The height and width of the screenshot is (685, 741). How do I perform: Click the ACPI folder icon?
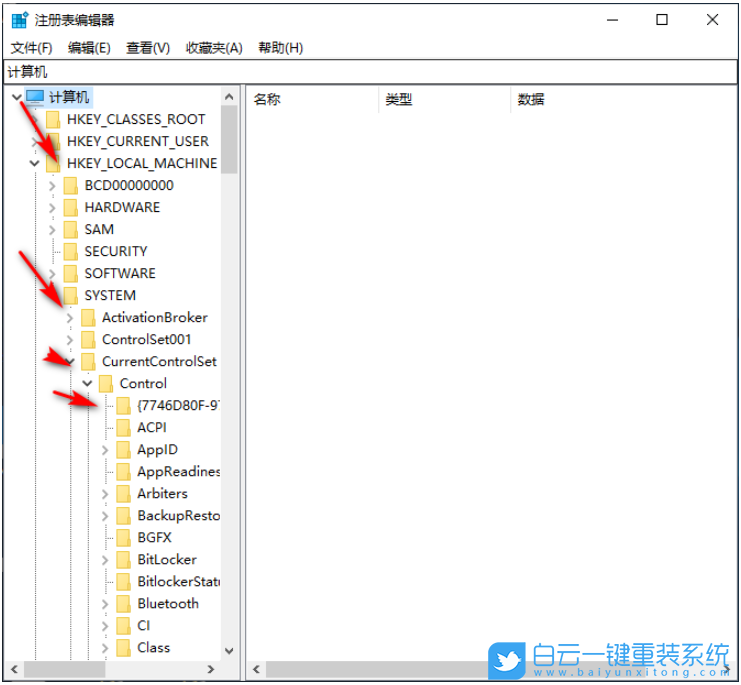(123, 428)
